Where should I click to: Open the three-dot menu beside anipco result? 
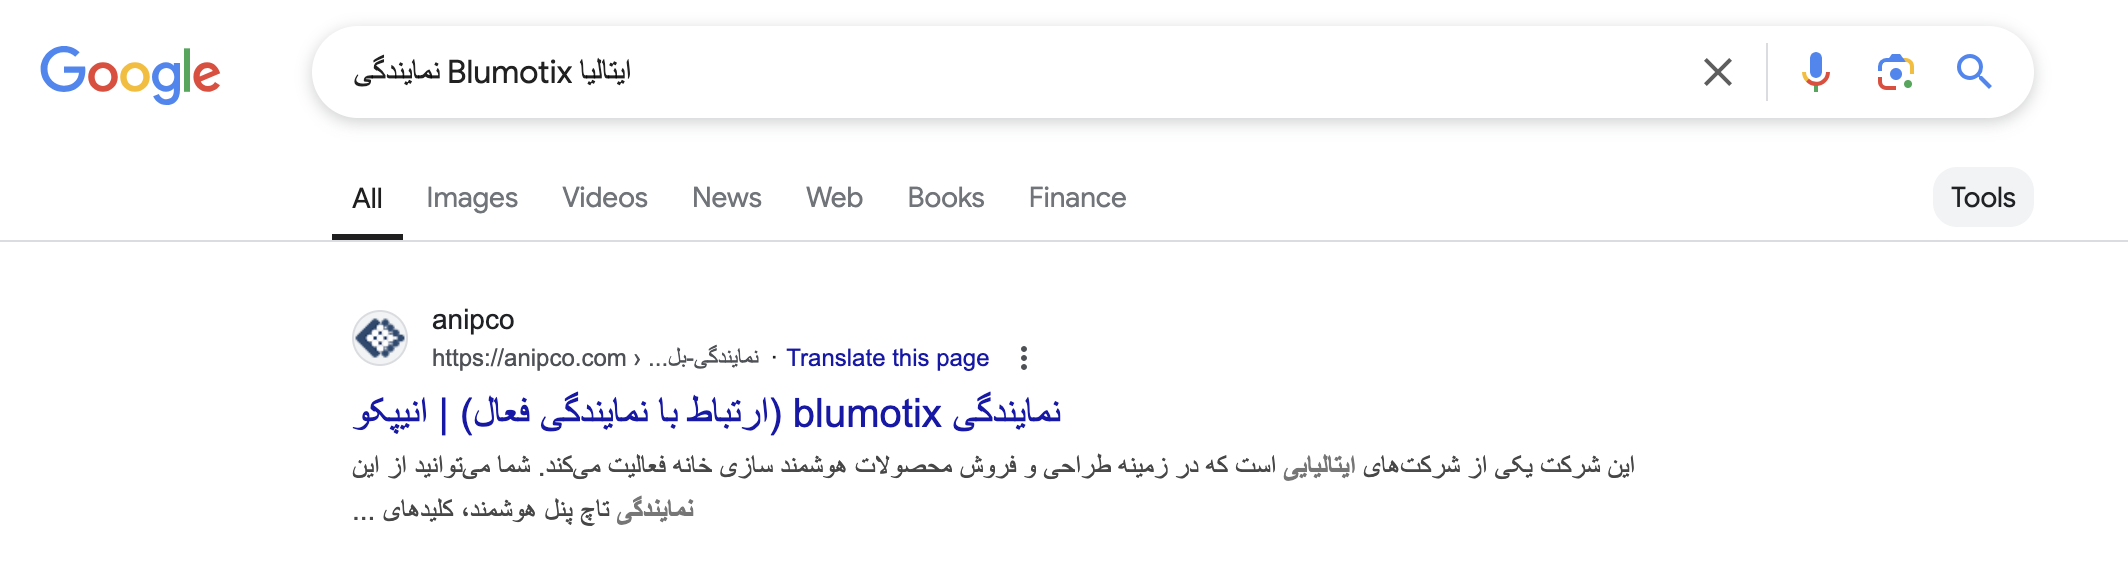pyautogui.click(x=1023, y=358)
